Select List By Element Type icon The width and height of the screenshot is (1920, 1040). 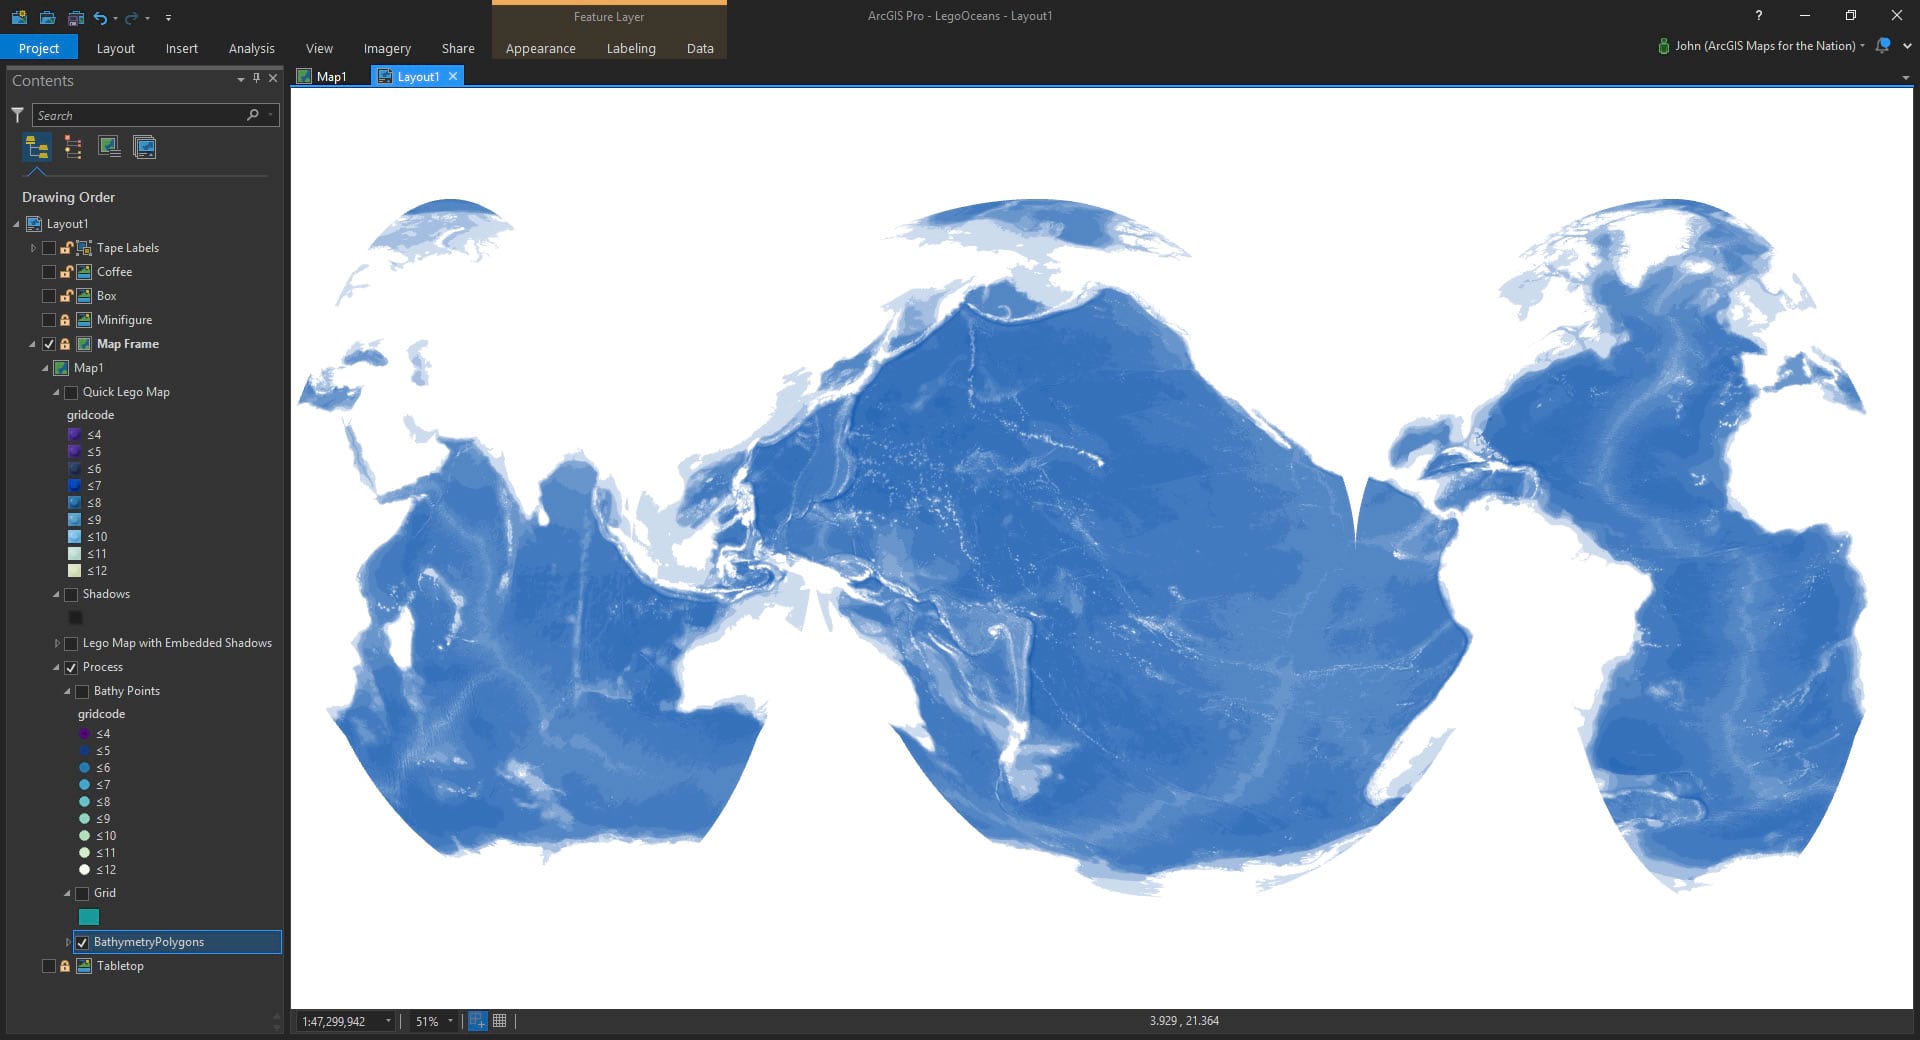tap(73, 148)
